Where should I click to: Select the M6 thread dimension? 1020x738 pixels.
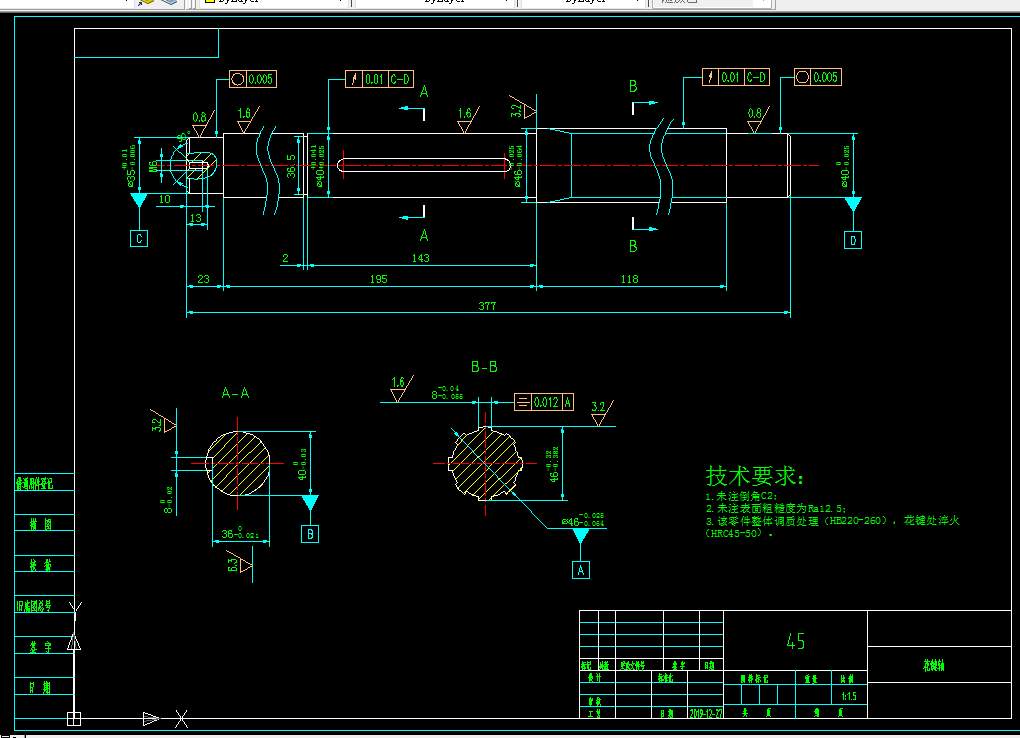click(154, 167)
